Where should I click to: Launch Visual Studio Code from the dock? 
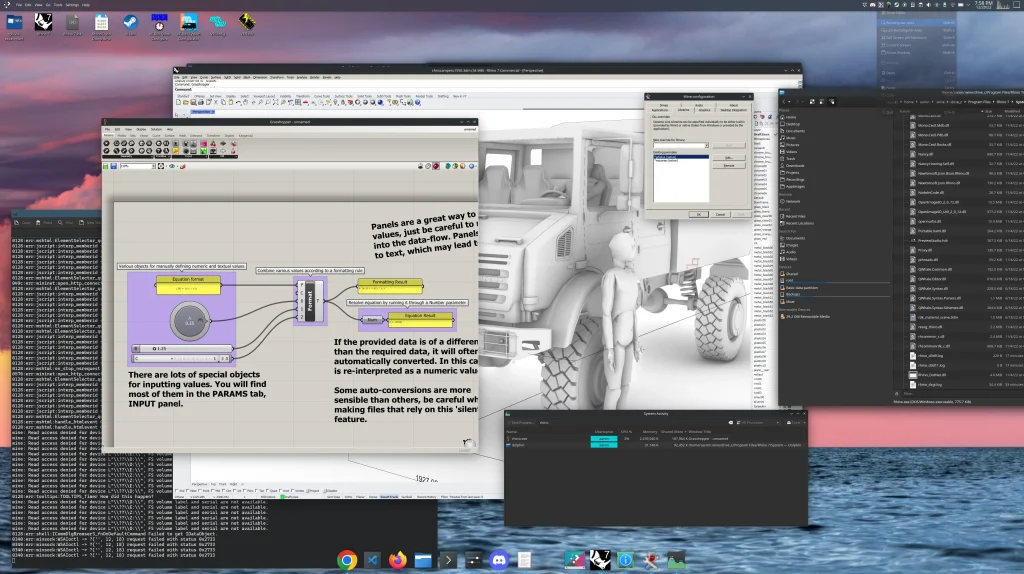(372, 560)
